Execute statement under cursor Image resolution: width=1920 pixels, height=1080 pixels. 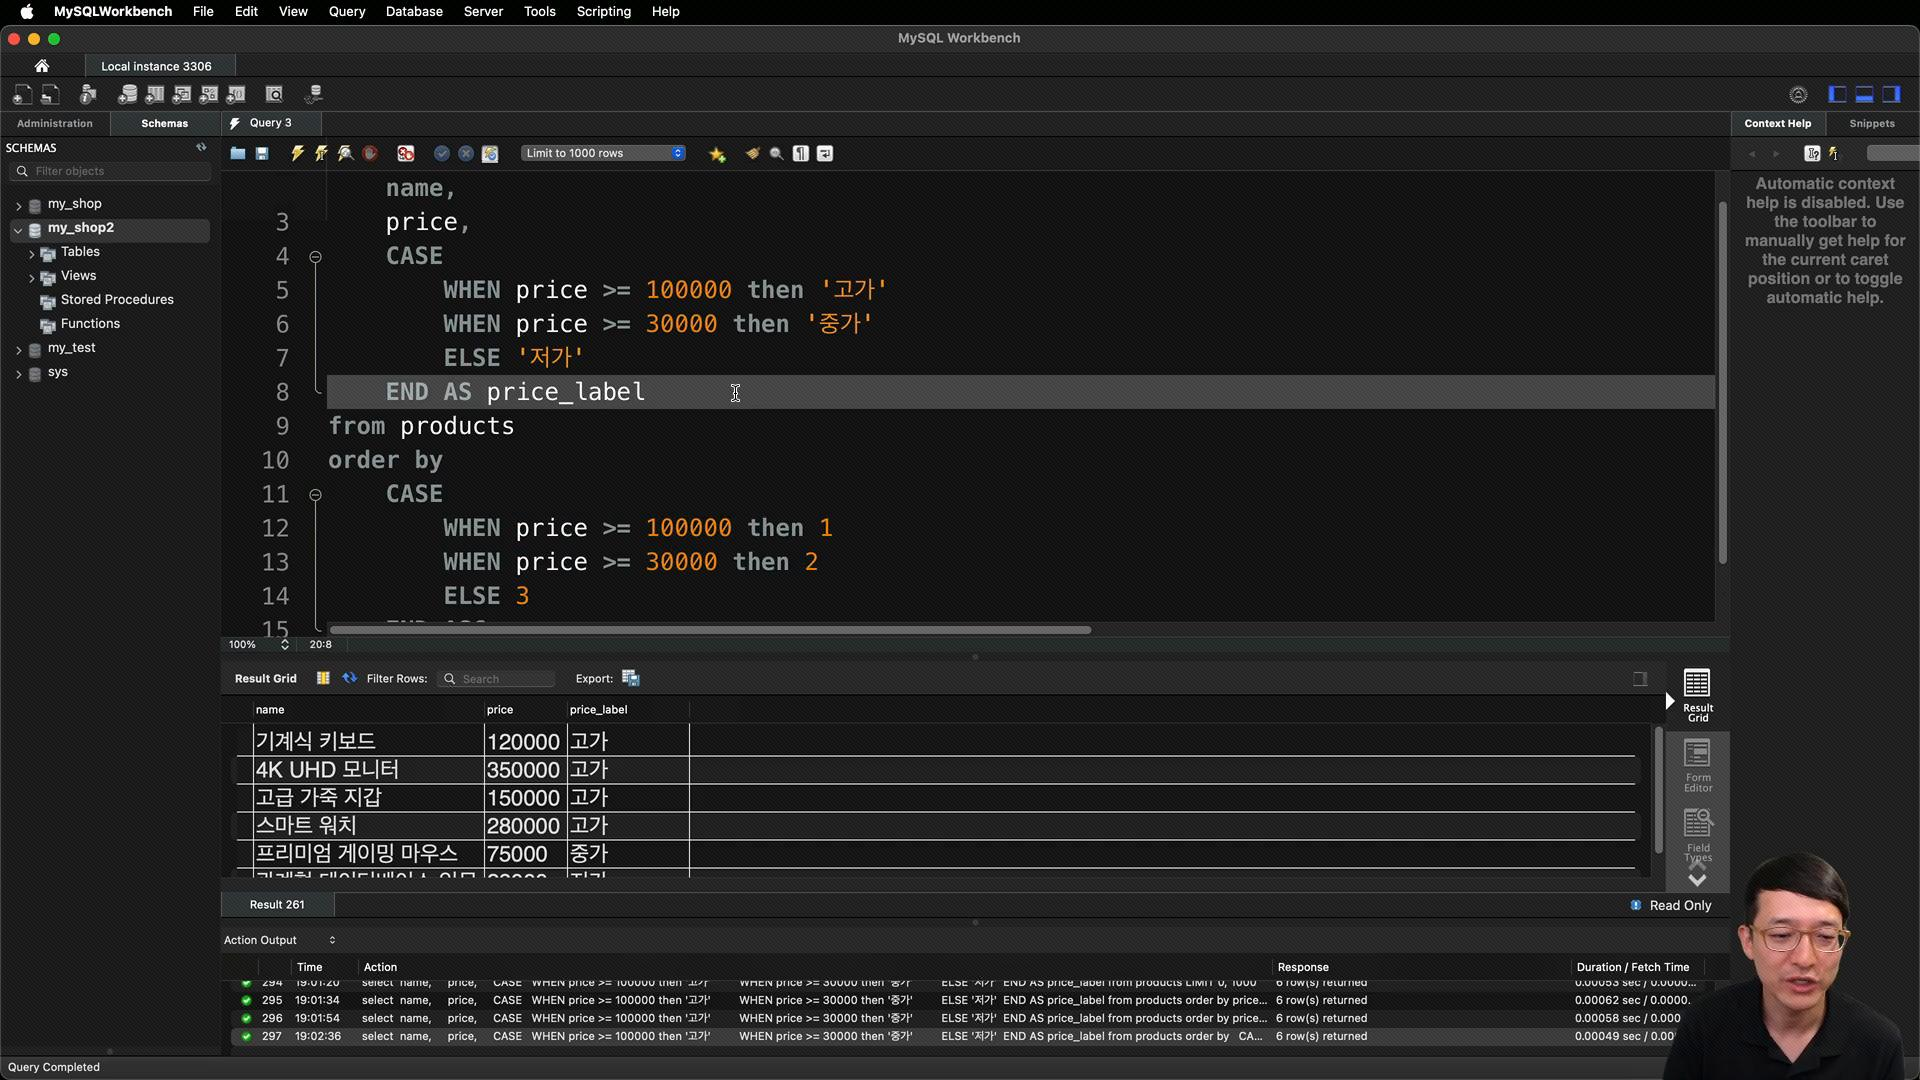click(321, 153)
